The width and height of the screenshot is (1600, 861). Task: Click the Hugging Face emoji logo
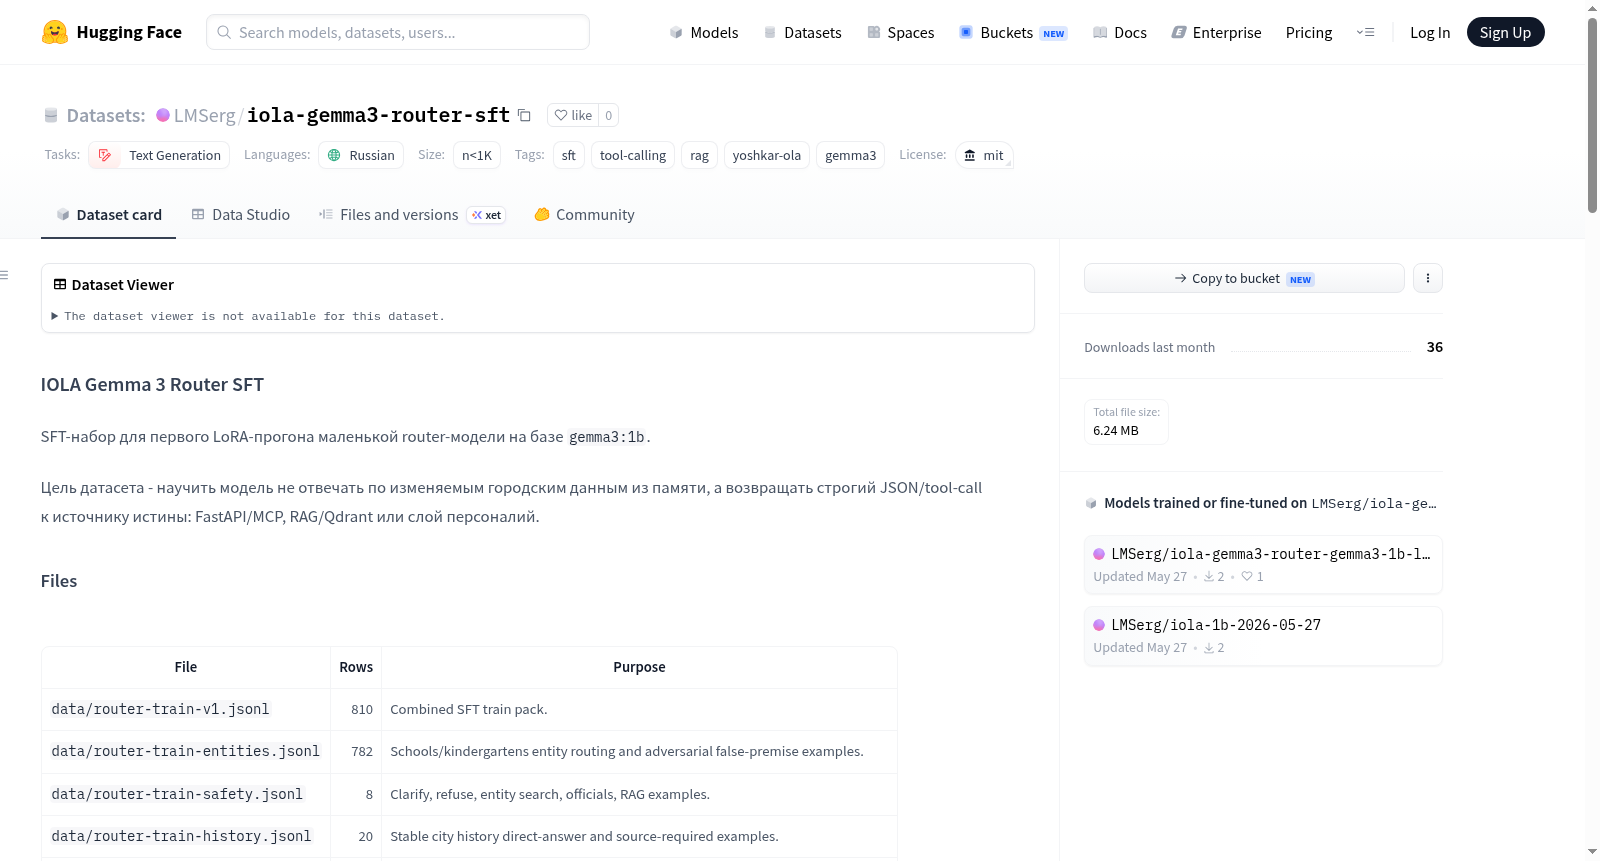coord(55,32)
